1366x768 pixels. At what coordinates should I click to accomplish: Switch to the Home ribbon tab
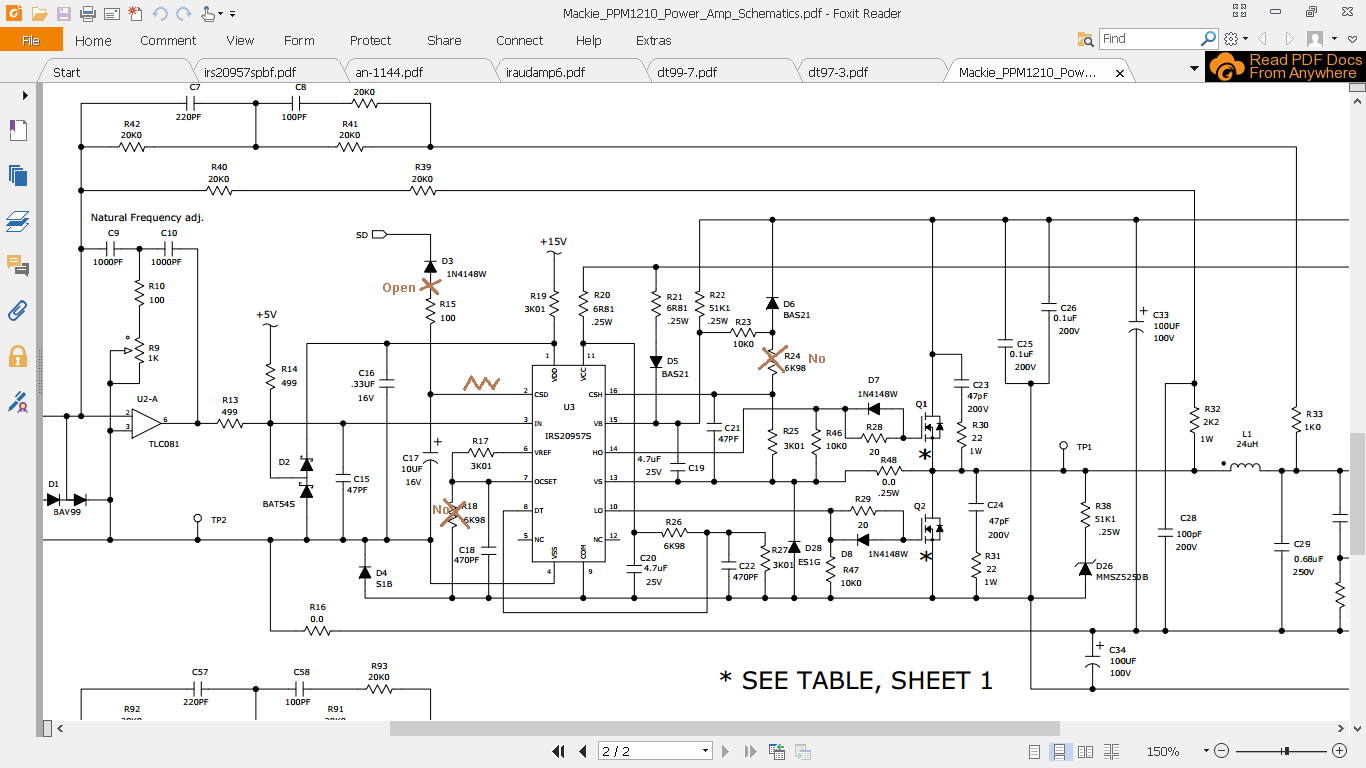tap(93, 40)
